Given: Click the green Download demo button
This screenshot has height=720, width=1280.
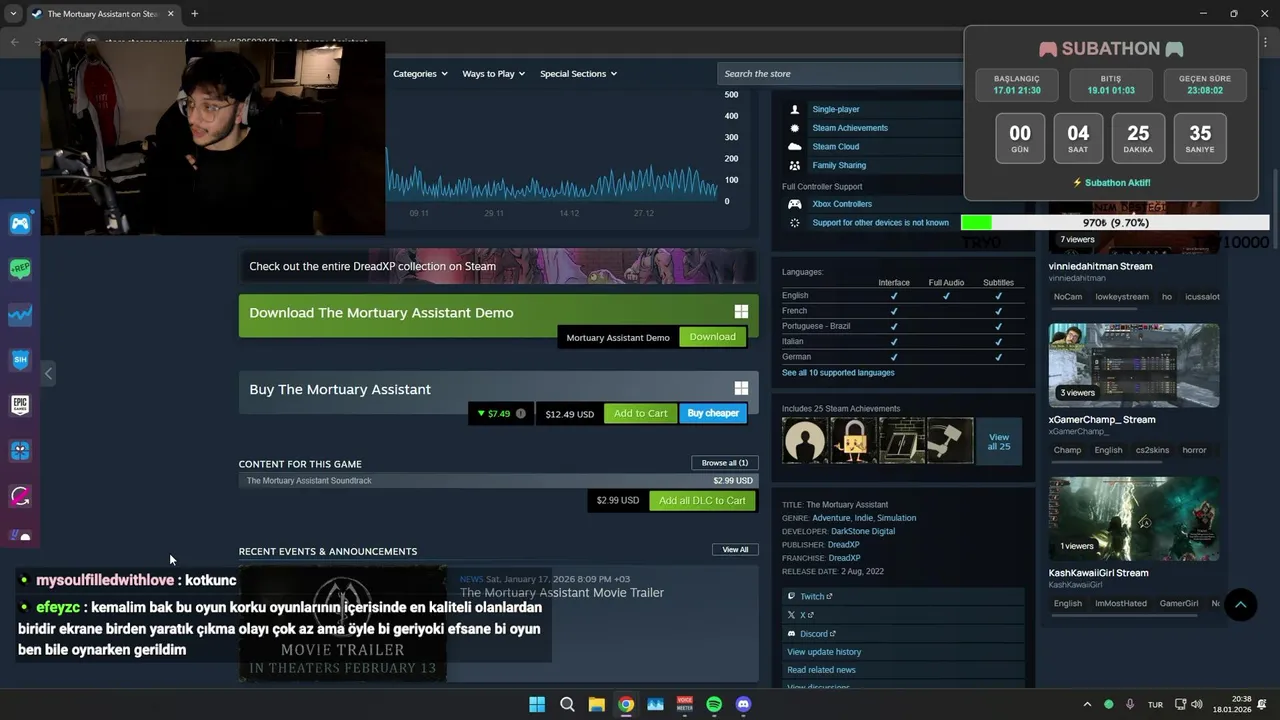Looking at the screenshot, I should tap(712, 337).
